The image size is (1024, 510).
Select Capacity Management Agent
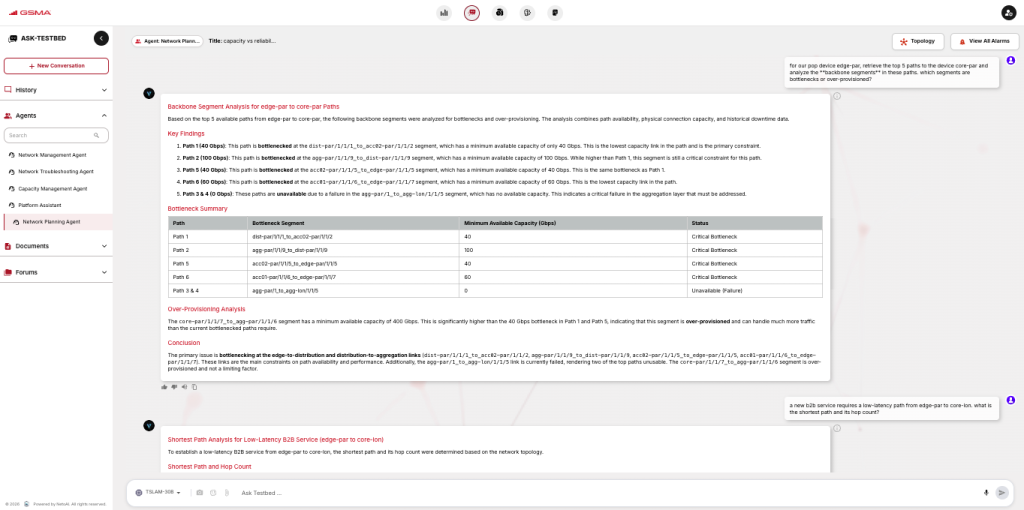(52, 189)
